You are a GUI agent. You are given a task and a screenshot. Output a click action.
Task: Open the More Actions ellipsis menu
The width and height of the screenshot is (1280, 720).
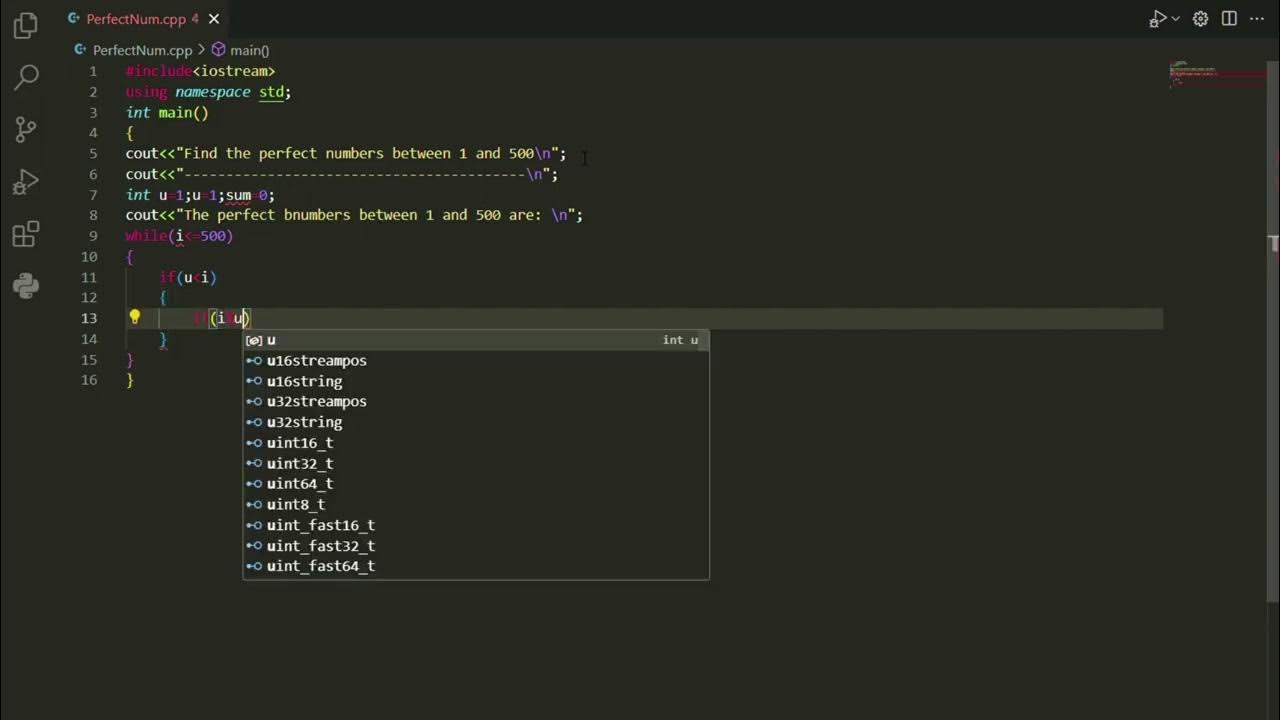1257,19
